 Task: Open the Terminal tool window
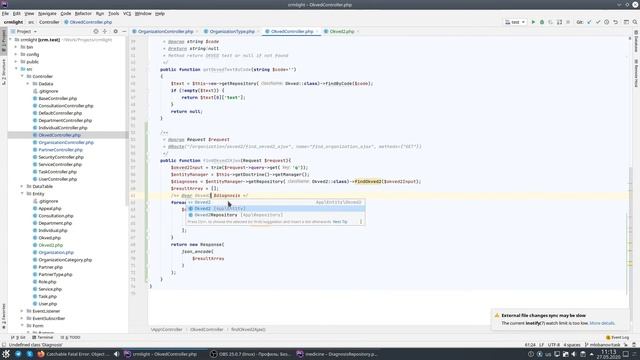(42, 338)
